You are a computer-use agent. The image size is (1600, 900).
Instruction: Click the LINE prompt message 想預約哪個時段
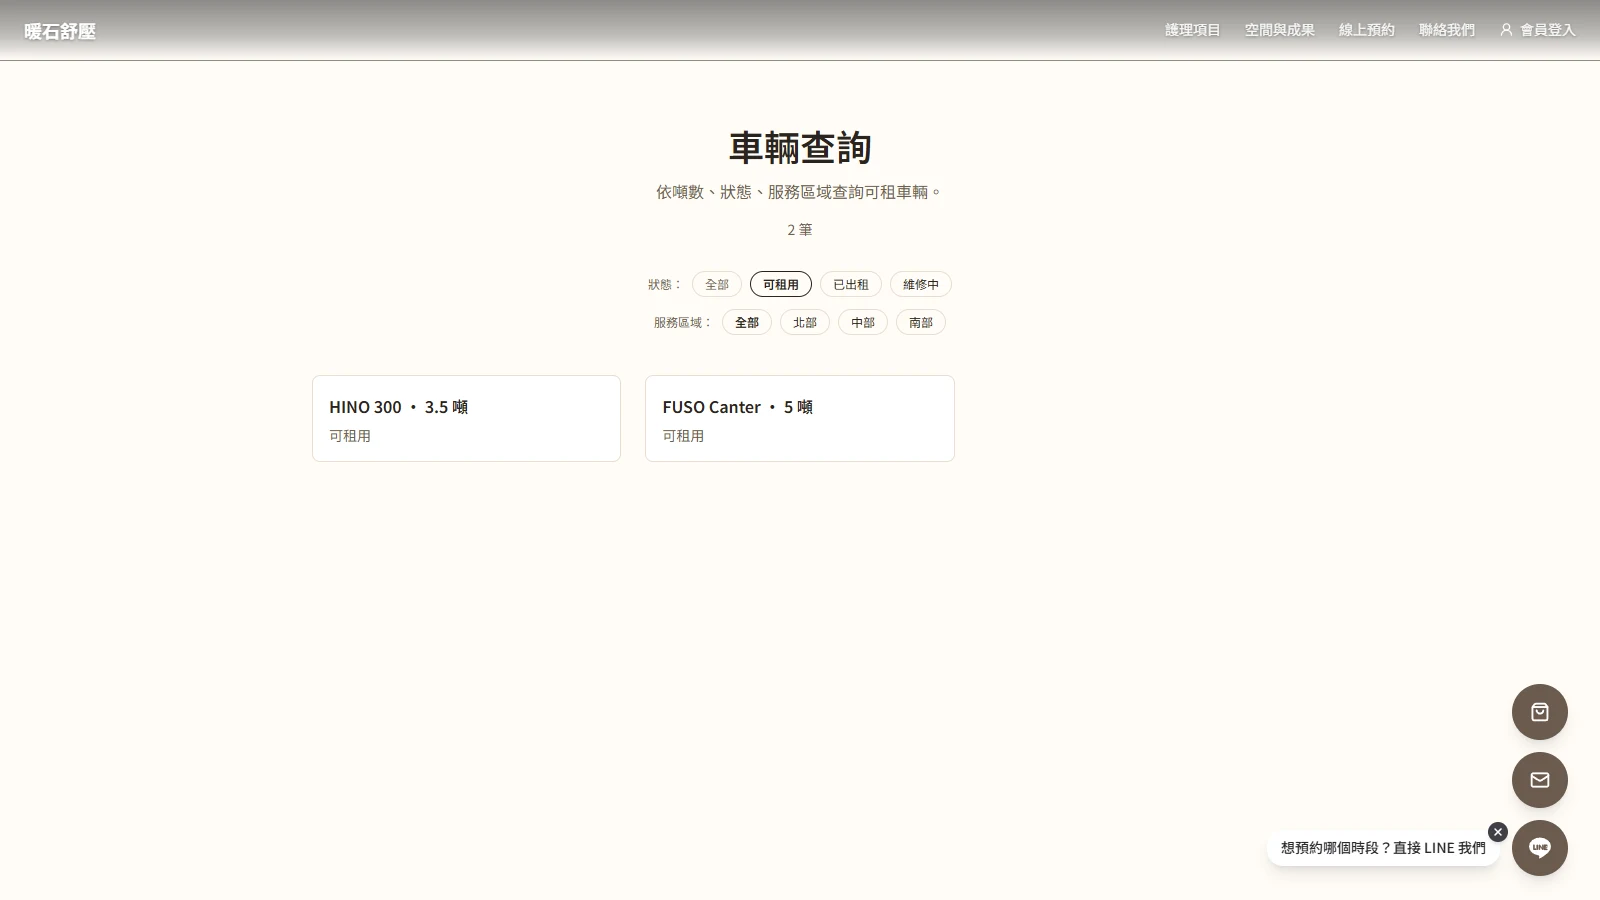point(1383,848)
